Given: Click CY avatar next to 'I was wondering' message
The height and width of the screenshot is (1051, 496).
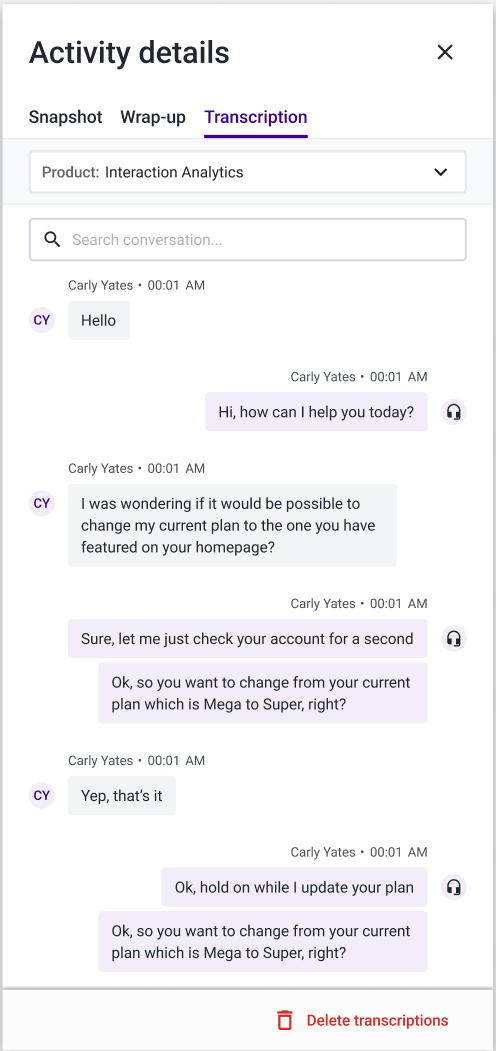Looking at the screenshot, I should pos(42,503).
